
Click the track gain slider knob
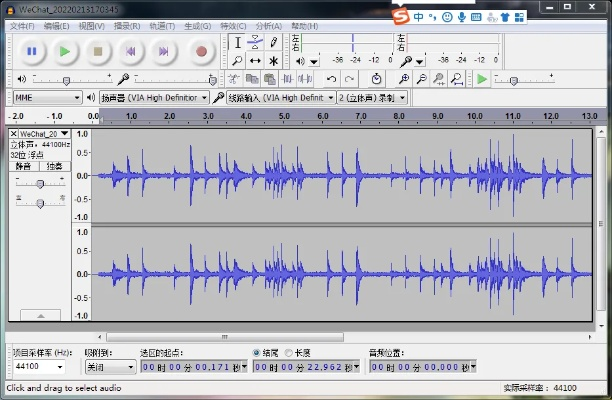(40, 184)
